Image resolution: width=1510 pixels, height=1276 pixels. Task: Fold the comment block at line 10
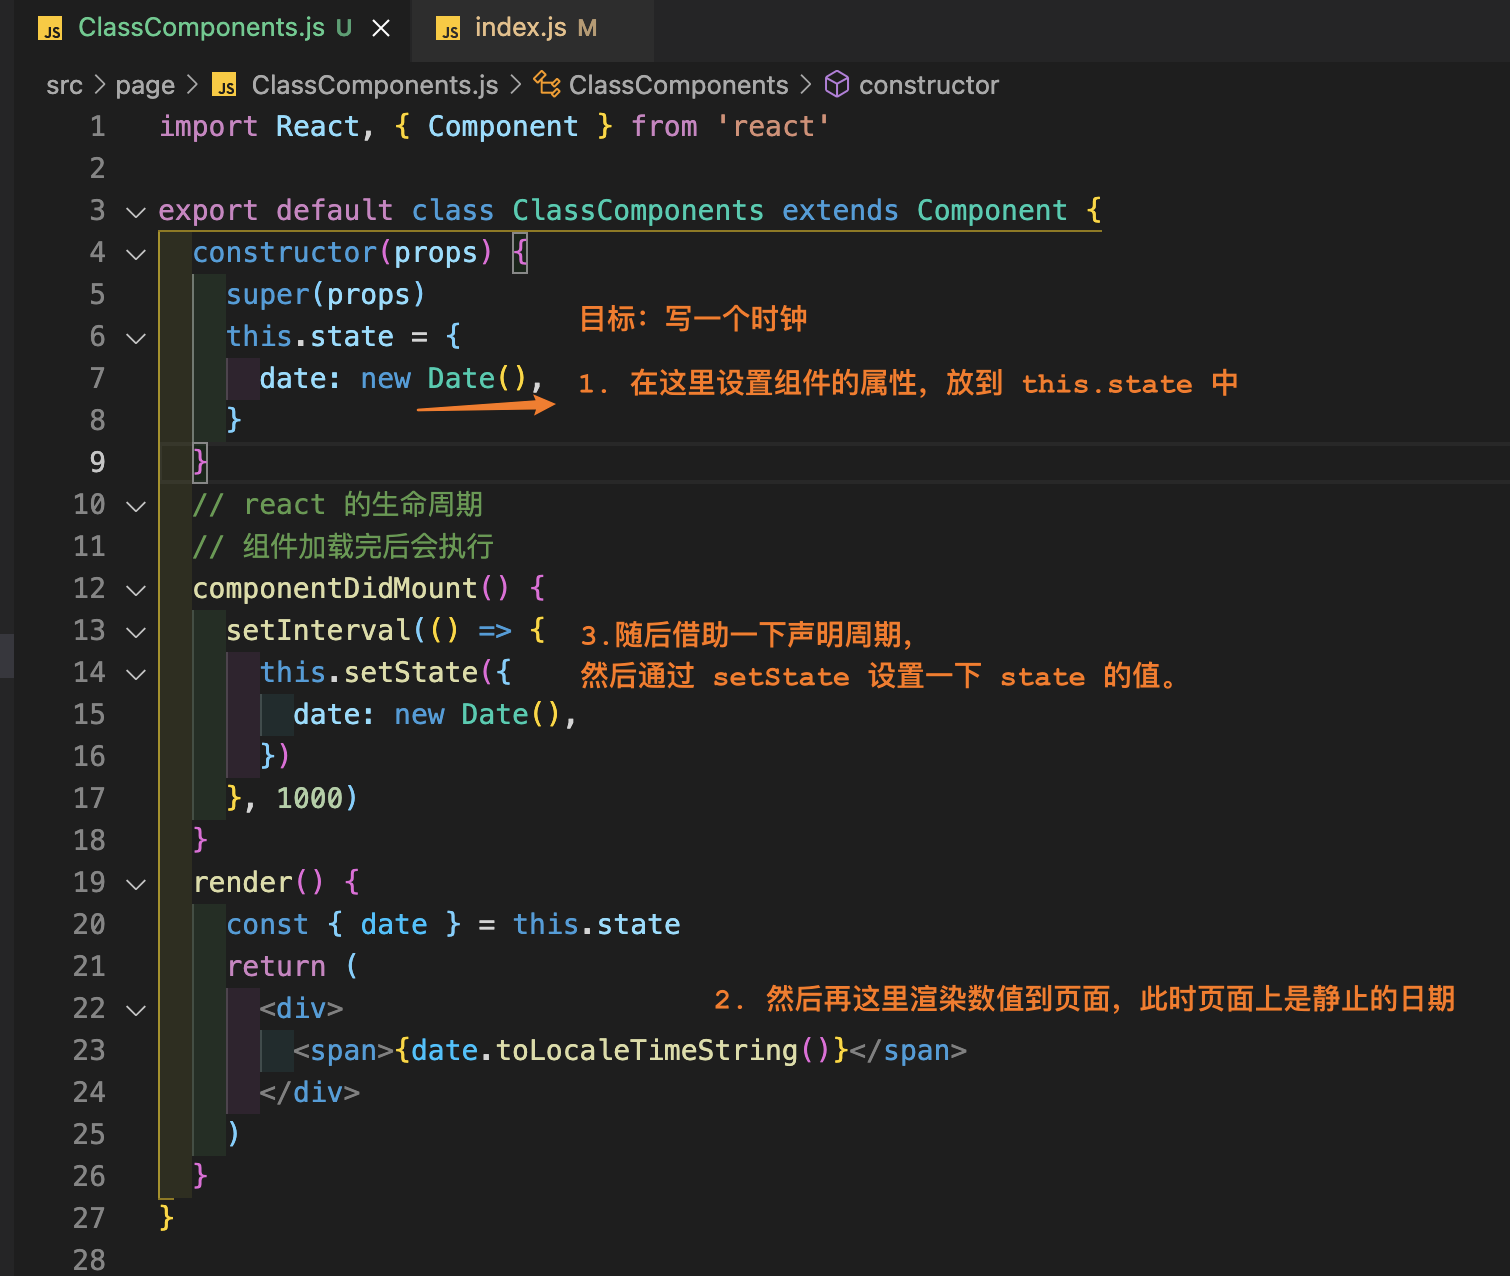coord(136,505)
